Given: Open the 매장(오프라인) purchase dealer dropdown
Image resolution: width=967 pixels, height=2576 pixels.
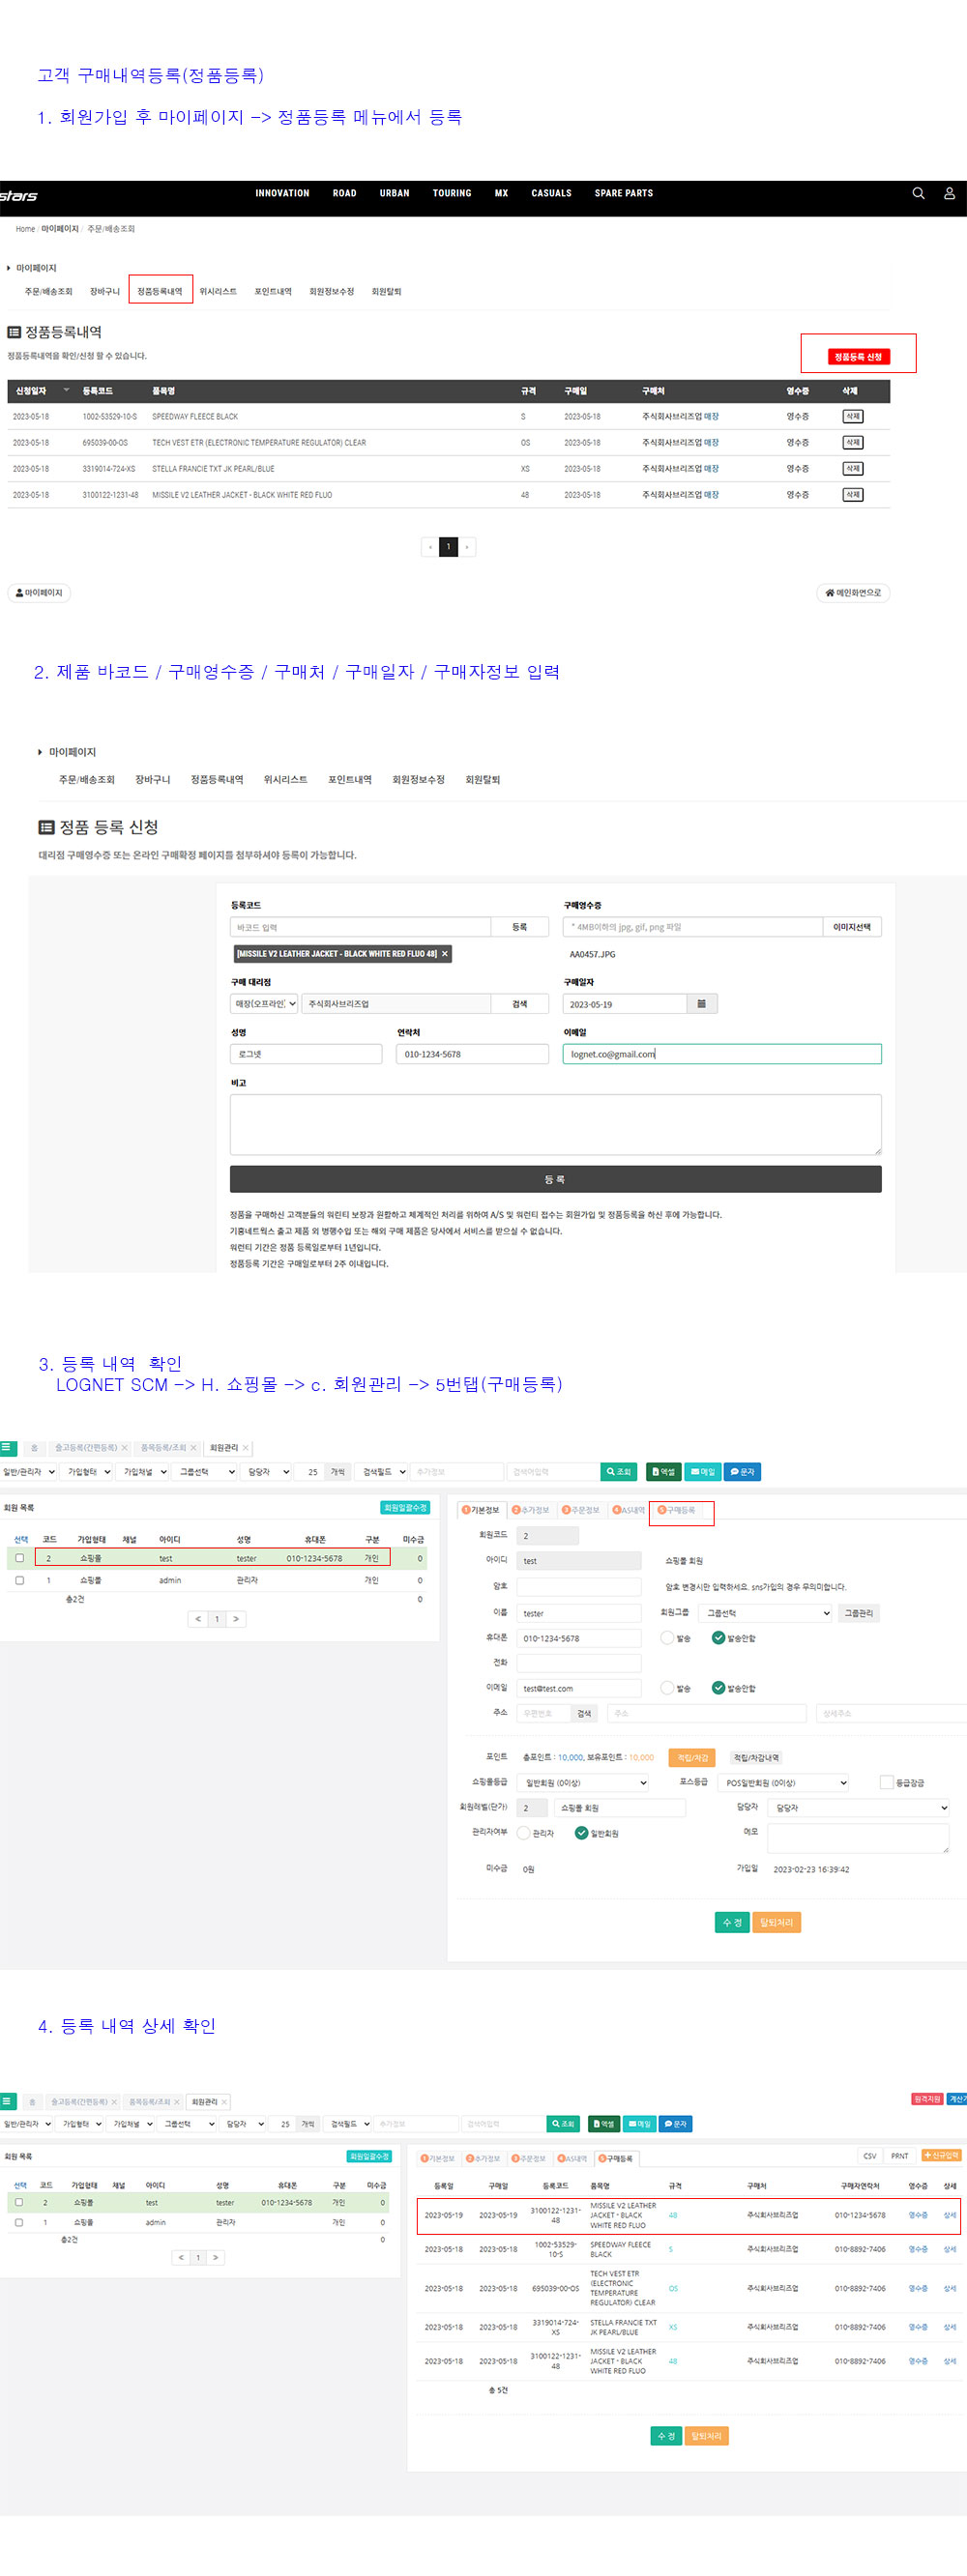Looking at the screenshot, I should (x=265, y=1004).
